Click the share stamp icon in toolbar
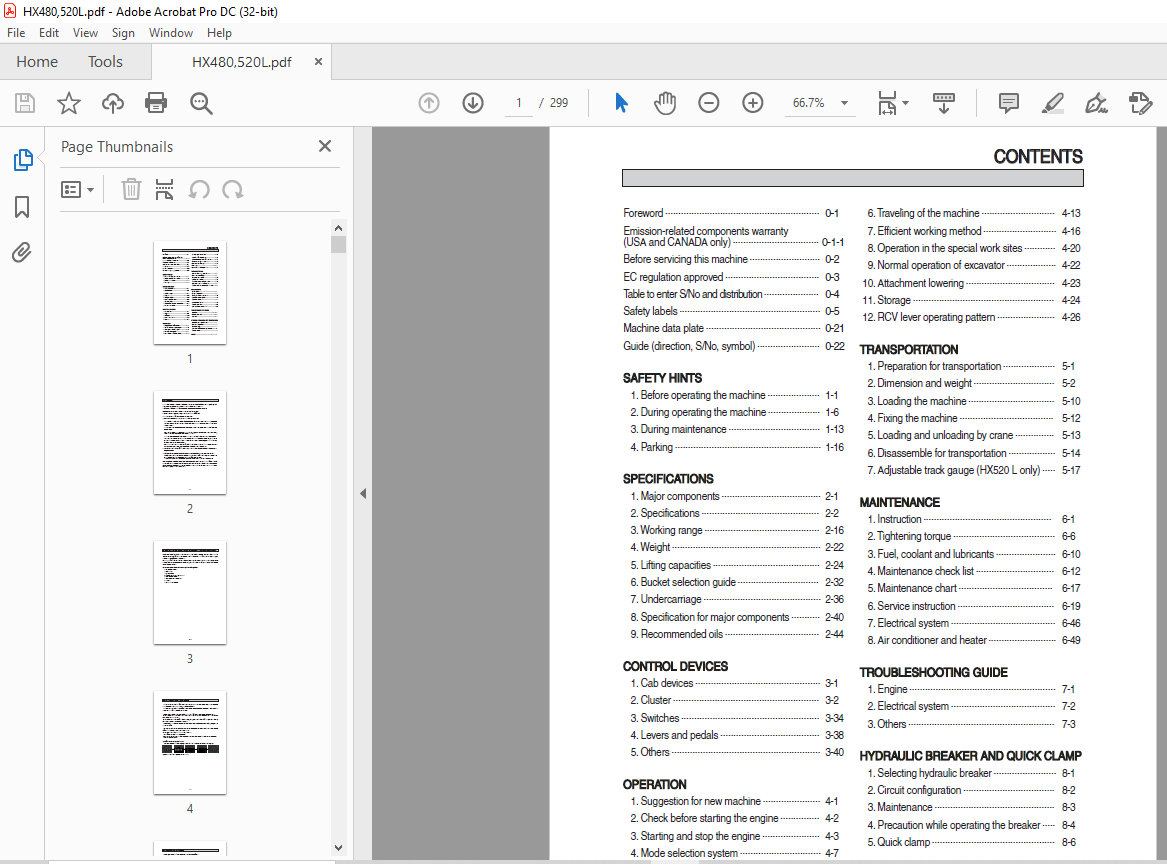The width and height of the screenshot is (1167, 864). (x=1140, y=103)
